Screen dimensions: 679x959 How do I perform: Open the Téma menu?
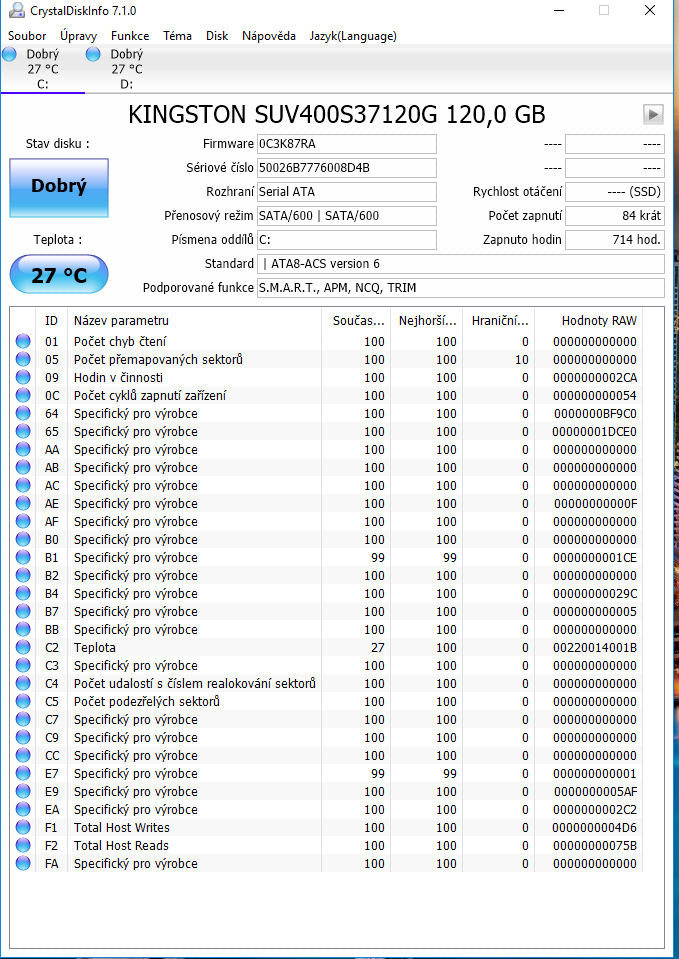tap(177, 35)
